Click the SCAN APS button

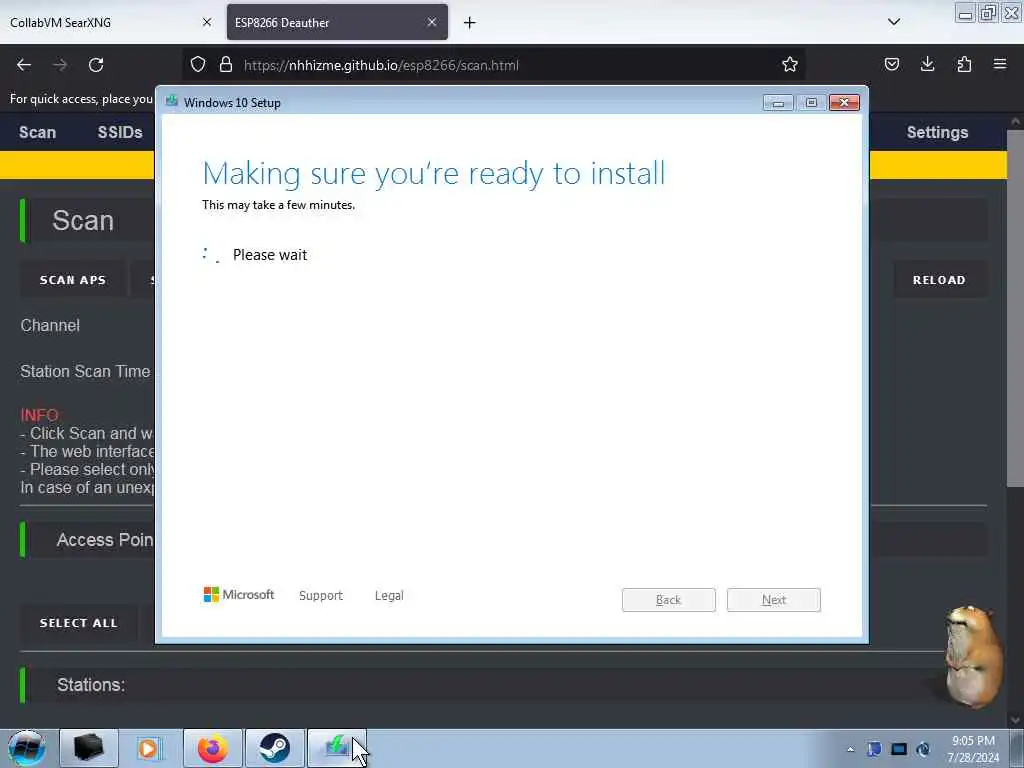coord(72,280)
